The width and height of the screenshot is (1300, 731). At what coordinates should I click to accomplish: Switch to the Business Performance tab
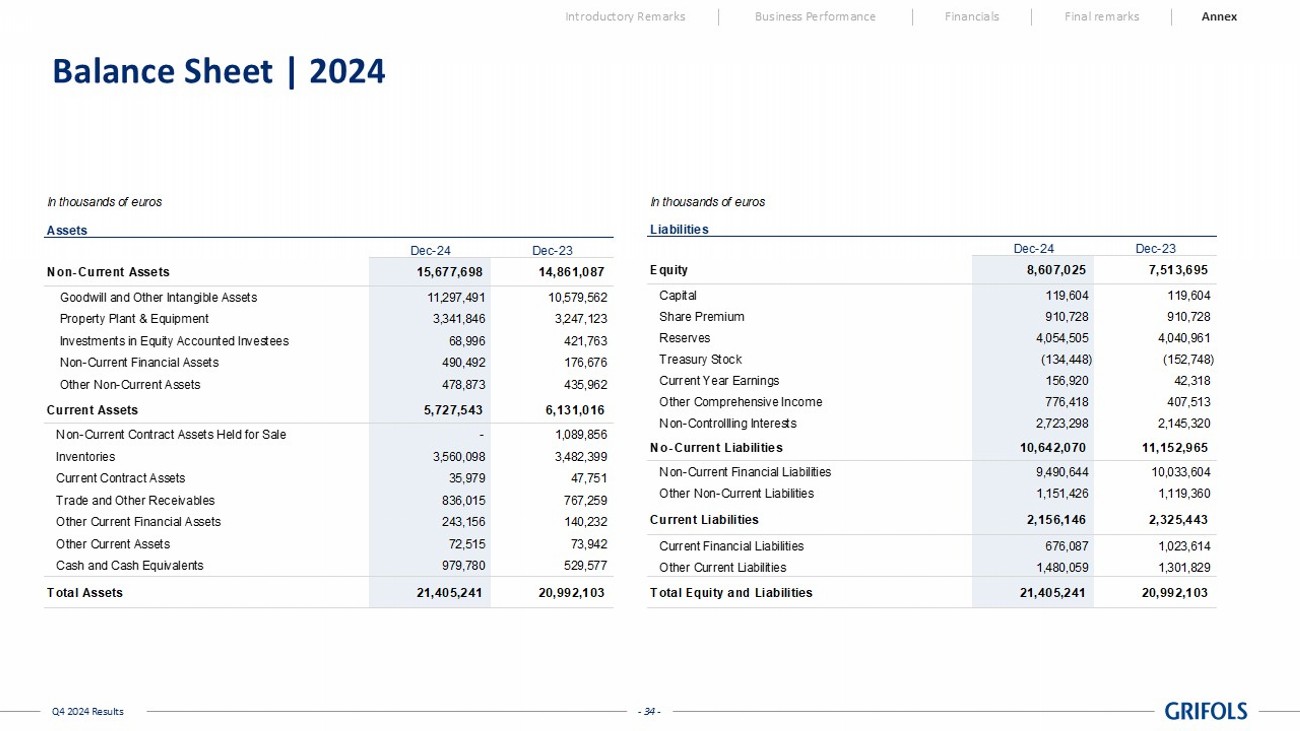click(814, 16)
